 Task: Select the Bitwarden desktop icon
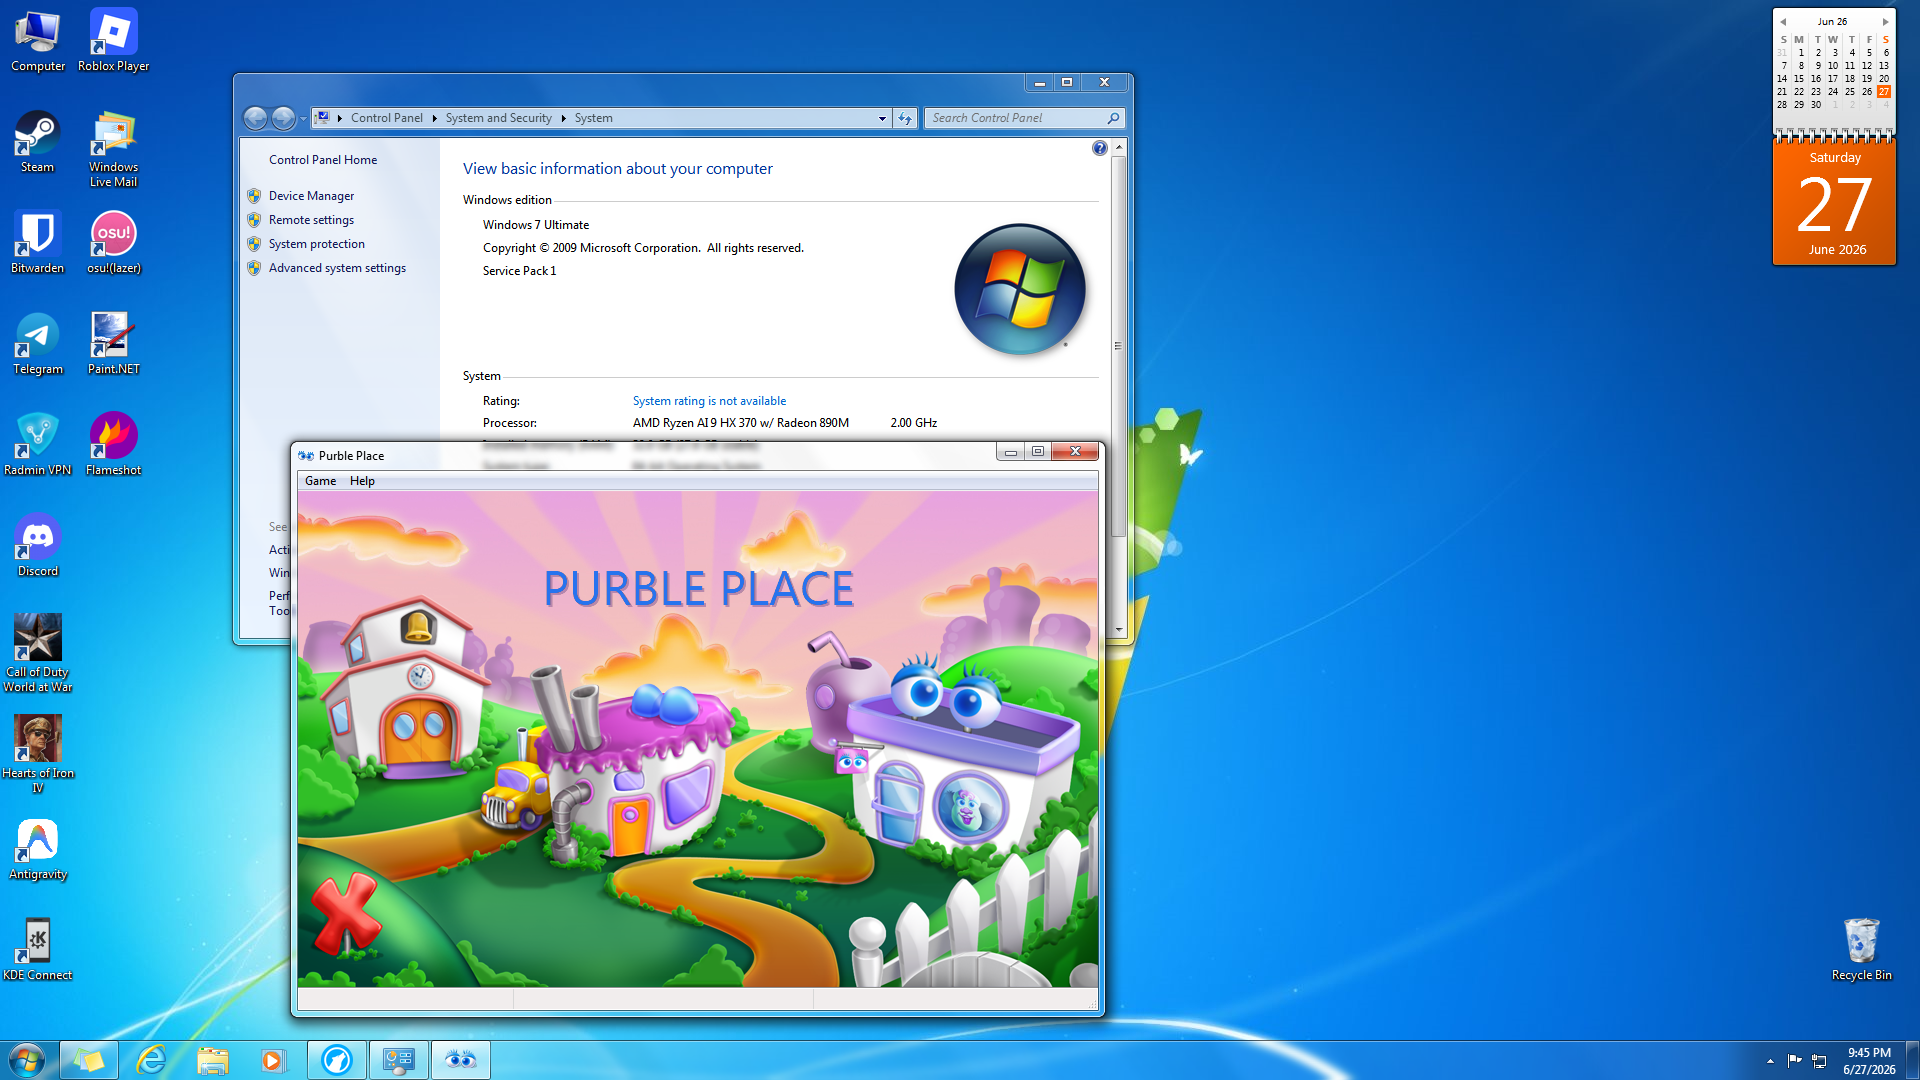pos(38,243)
